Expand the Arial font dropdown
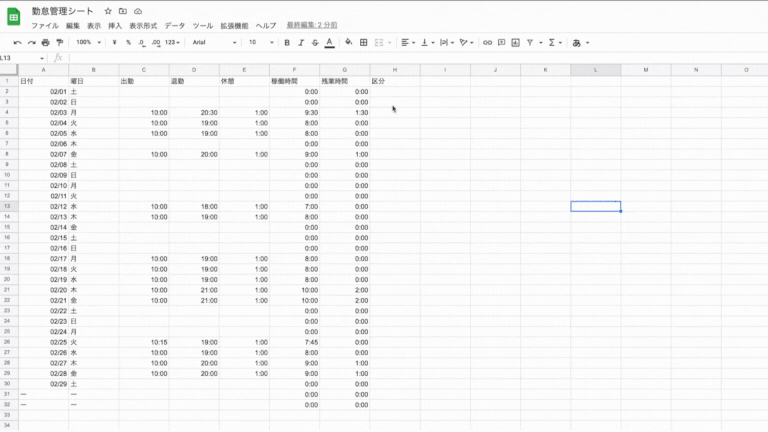 [214, 43]
